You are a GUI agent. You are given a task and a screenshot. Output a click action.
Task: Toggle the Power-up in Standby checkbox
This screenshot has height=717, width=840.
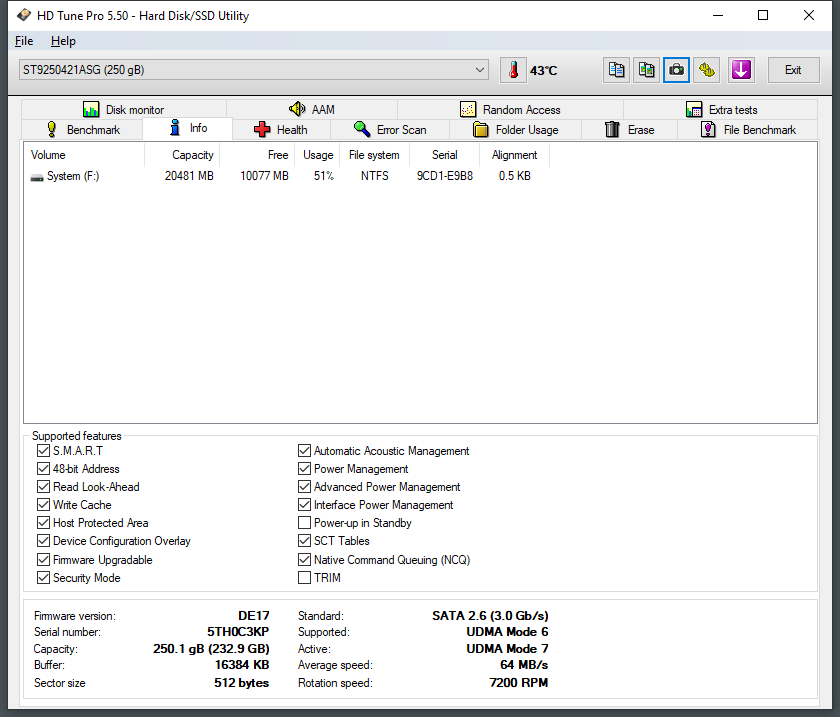tap(304, 523)
